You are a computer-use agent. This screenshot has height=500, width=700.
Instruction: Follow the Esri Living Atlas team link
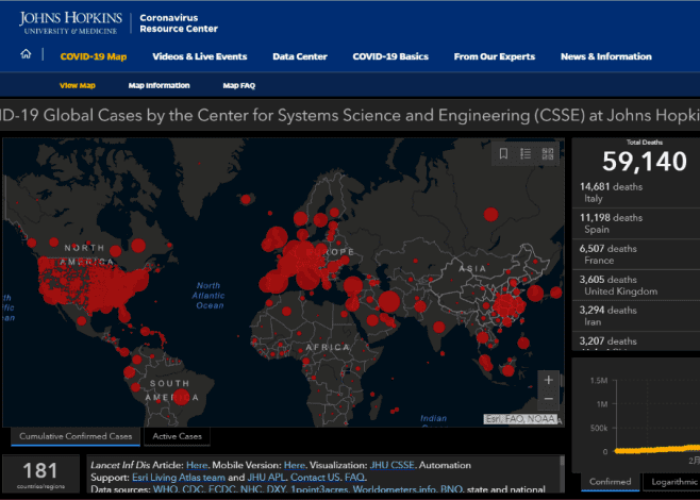tap(179, 478)
